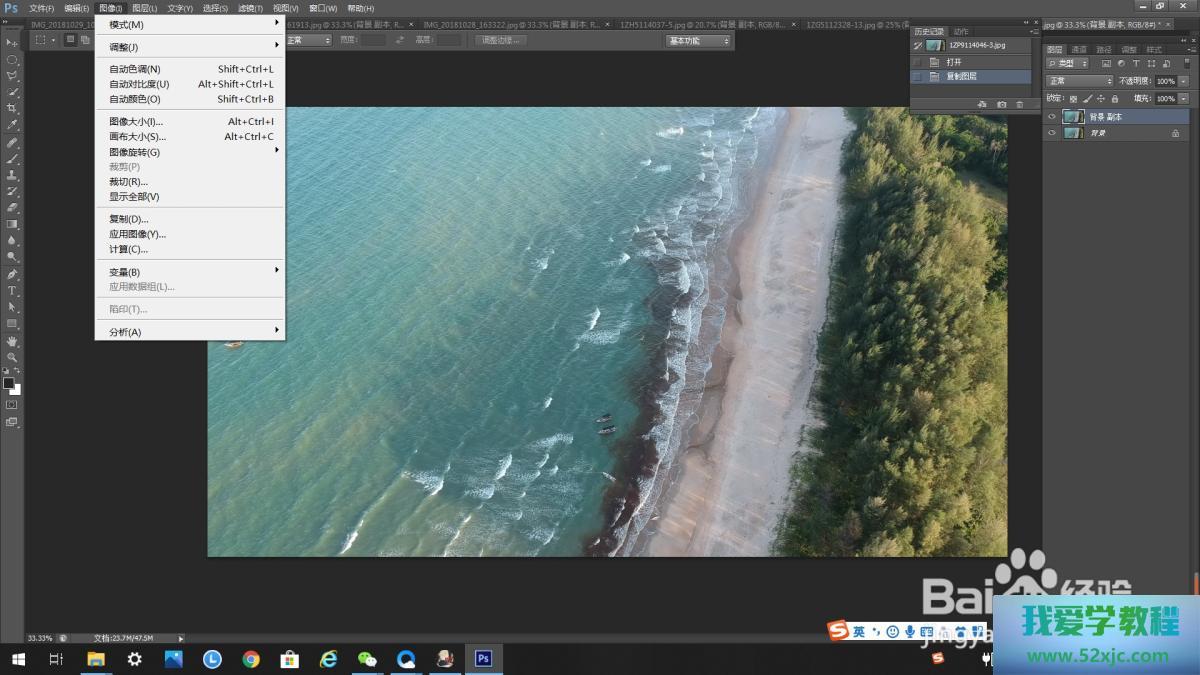Select the Gradient tool
1200x675 pixels.
point(12,224)
